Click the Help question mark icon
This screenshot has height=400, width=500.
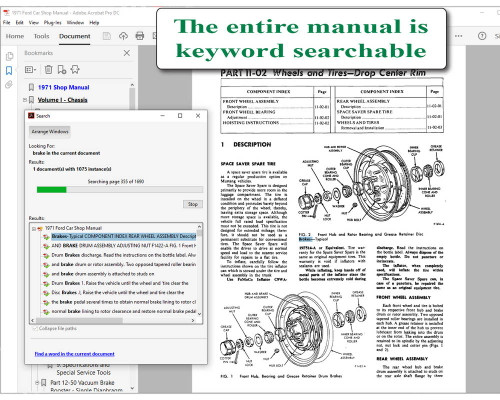(482, 36)
